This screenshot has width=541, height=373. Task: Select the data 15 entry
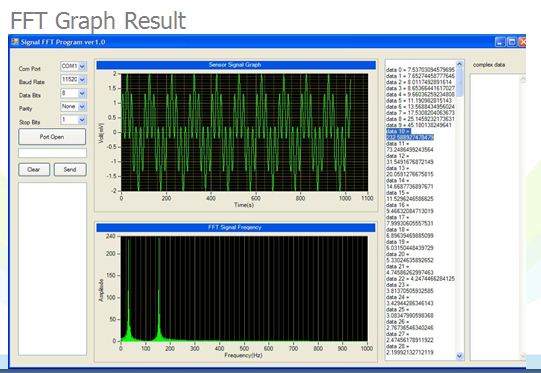point(410,196)
